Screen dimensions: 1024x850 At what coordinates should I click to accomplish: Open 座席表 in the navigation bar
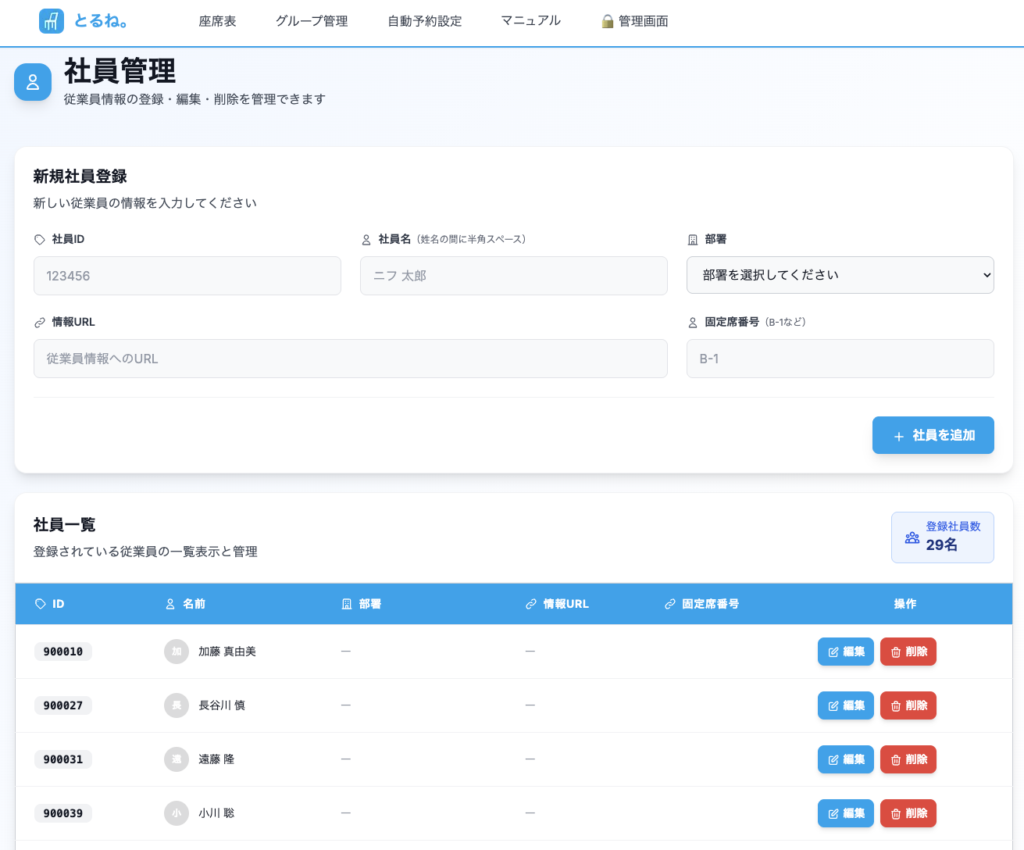coord(217,21)
